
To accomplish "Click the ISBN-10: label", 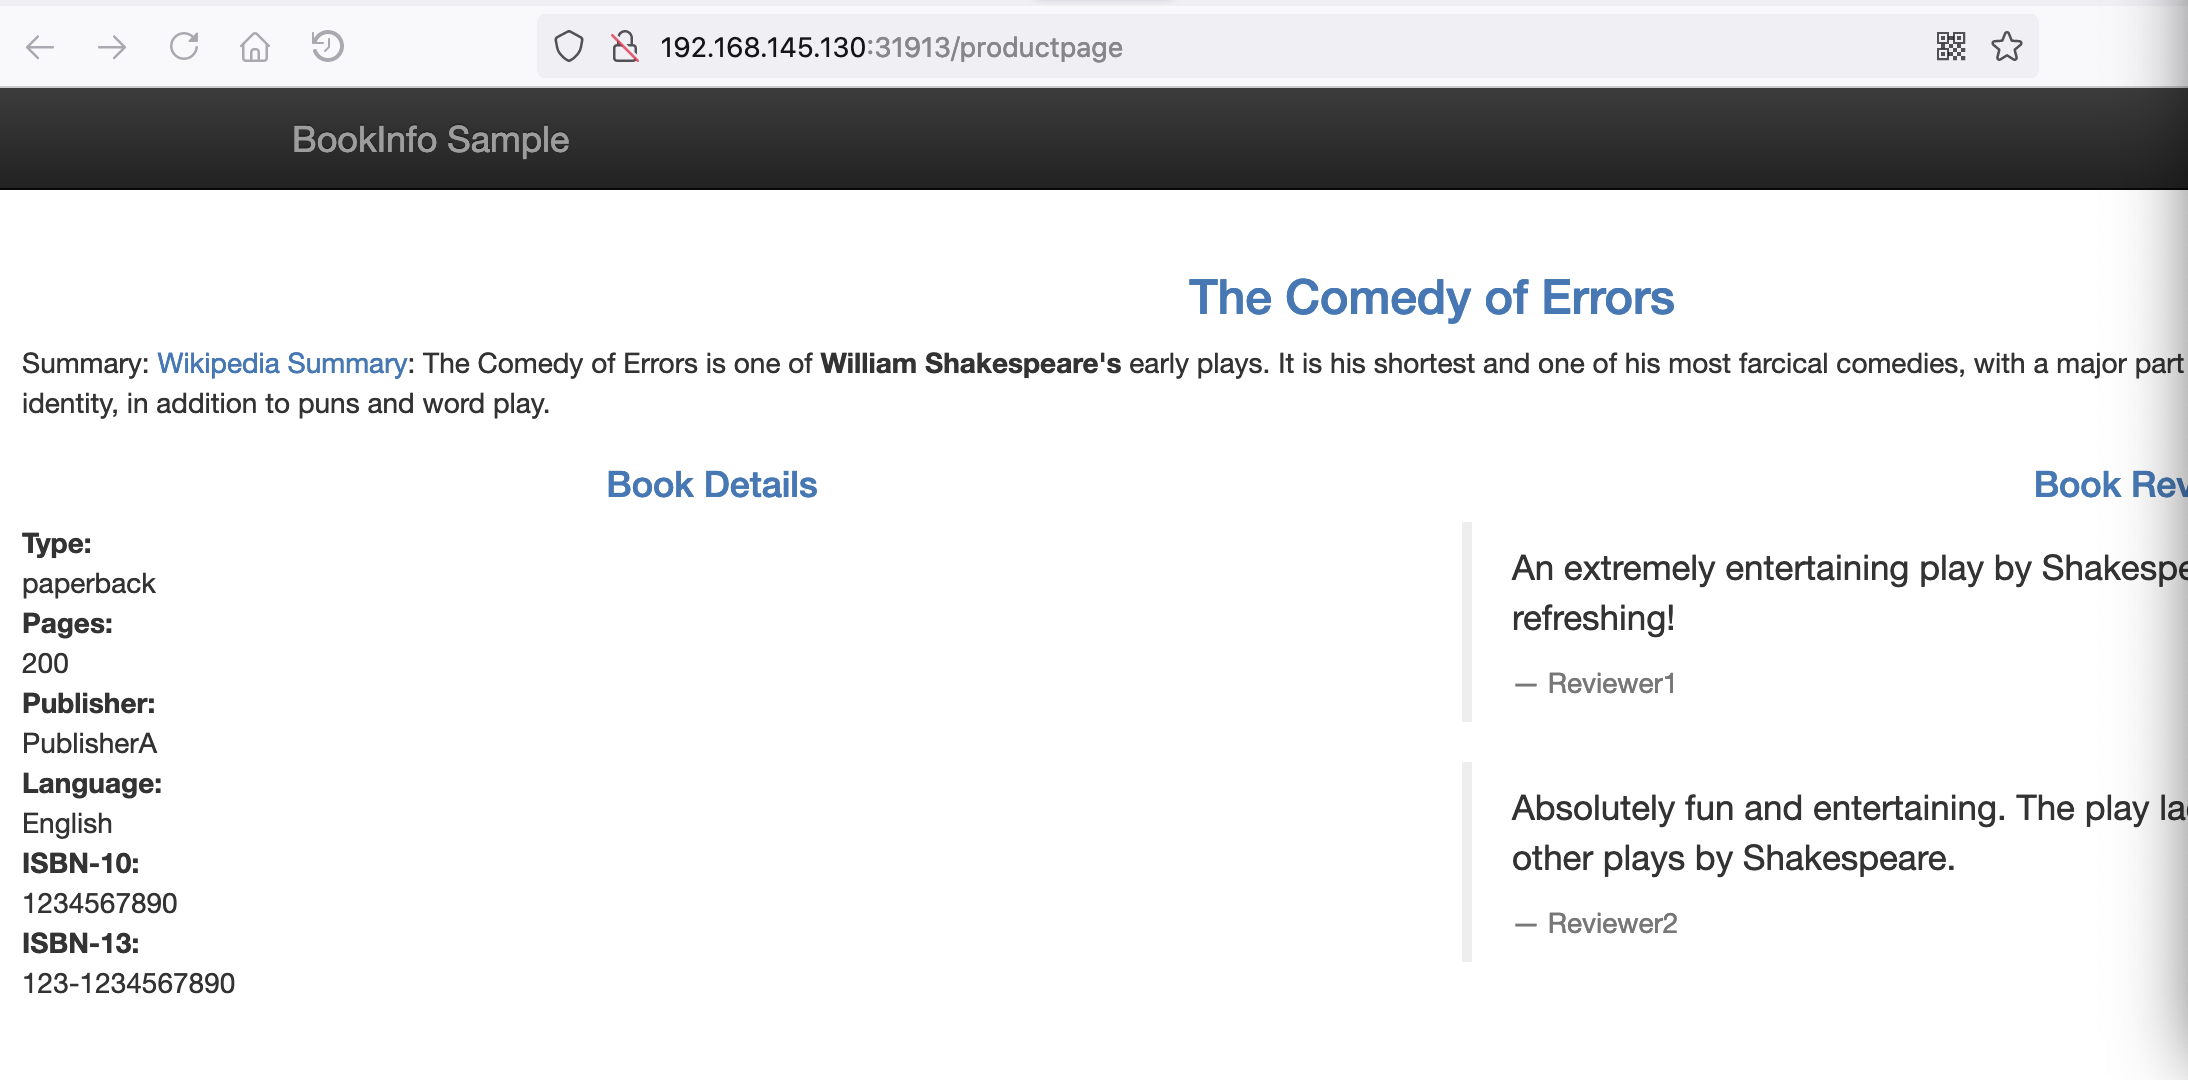I will (x=81, y=864).
